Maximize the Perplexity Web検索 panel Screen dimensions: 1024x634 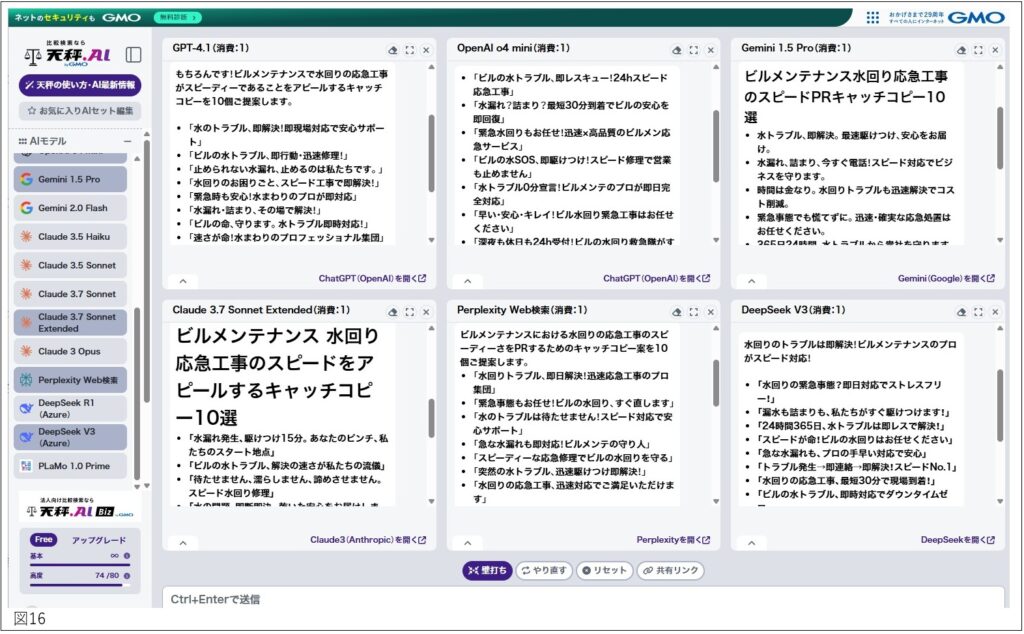pyautogui.click(x=694, y=310)
